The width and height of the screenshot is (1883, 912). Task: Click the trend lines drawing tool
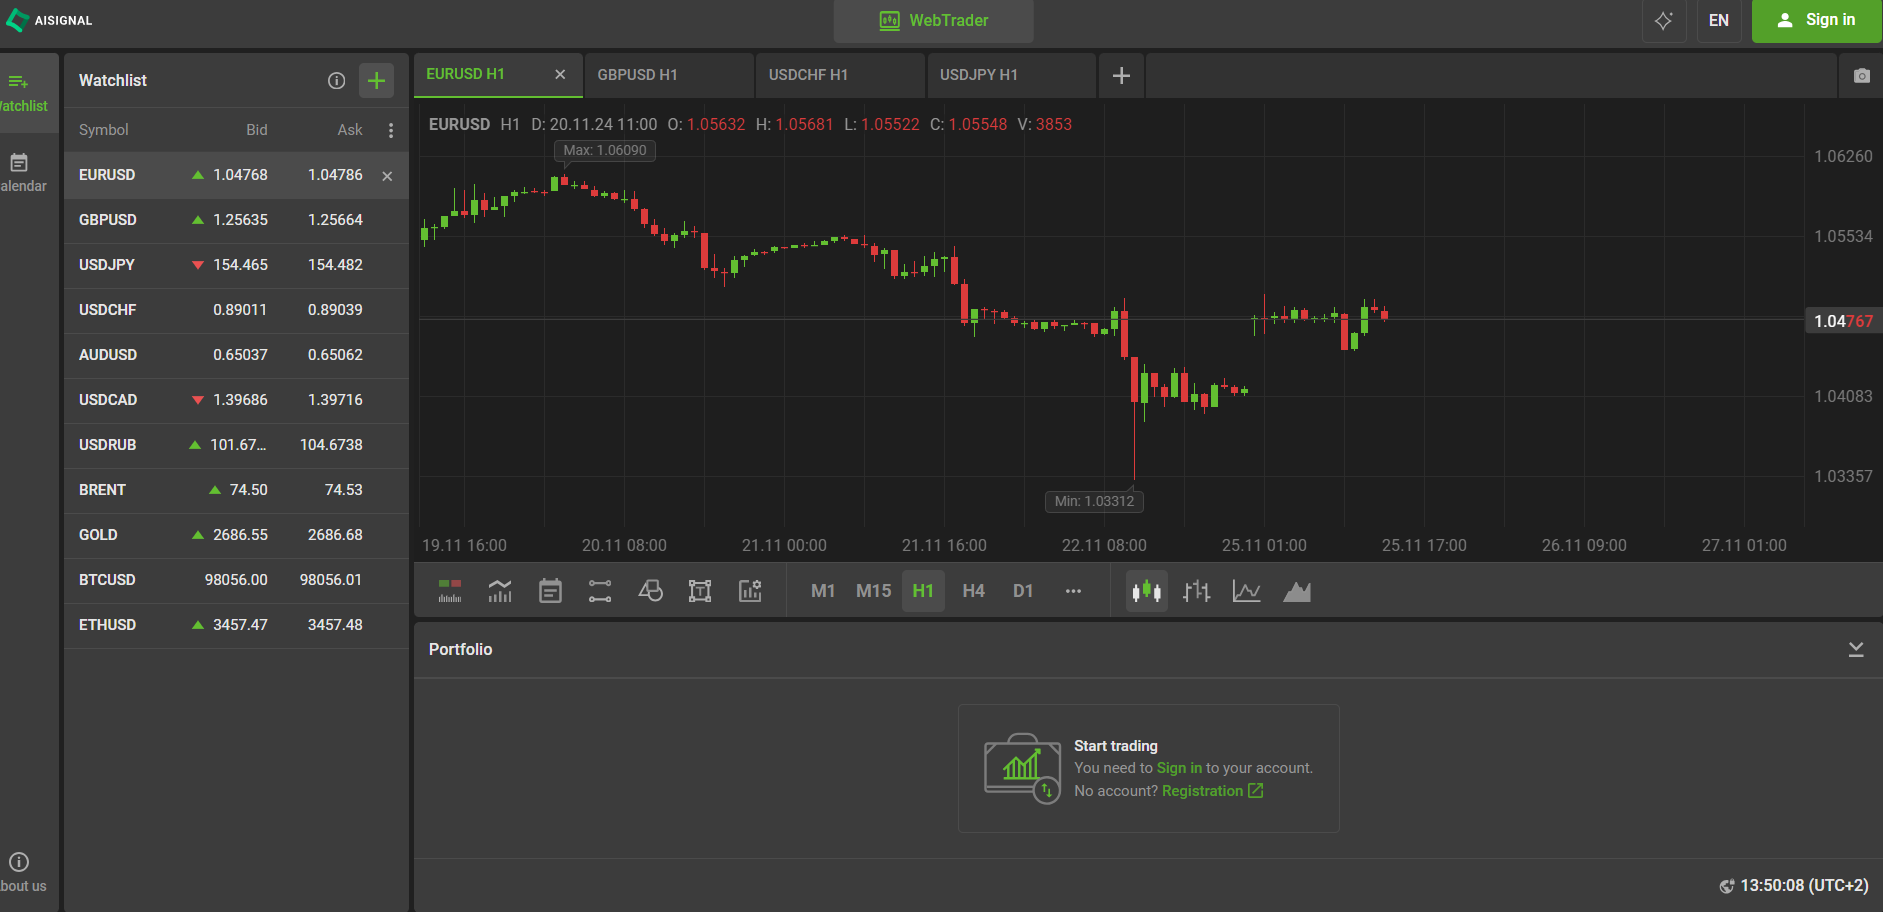tap(600, 591)
